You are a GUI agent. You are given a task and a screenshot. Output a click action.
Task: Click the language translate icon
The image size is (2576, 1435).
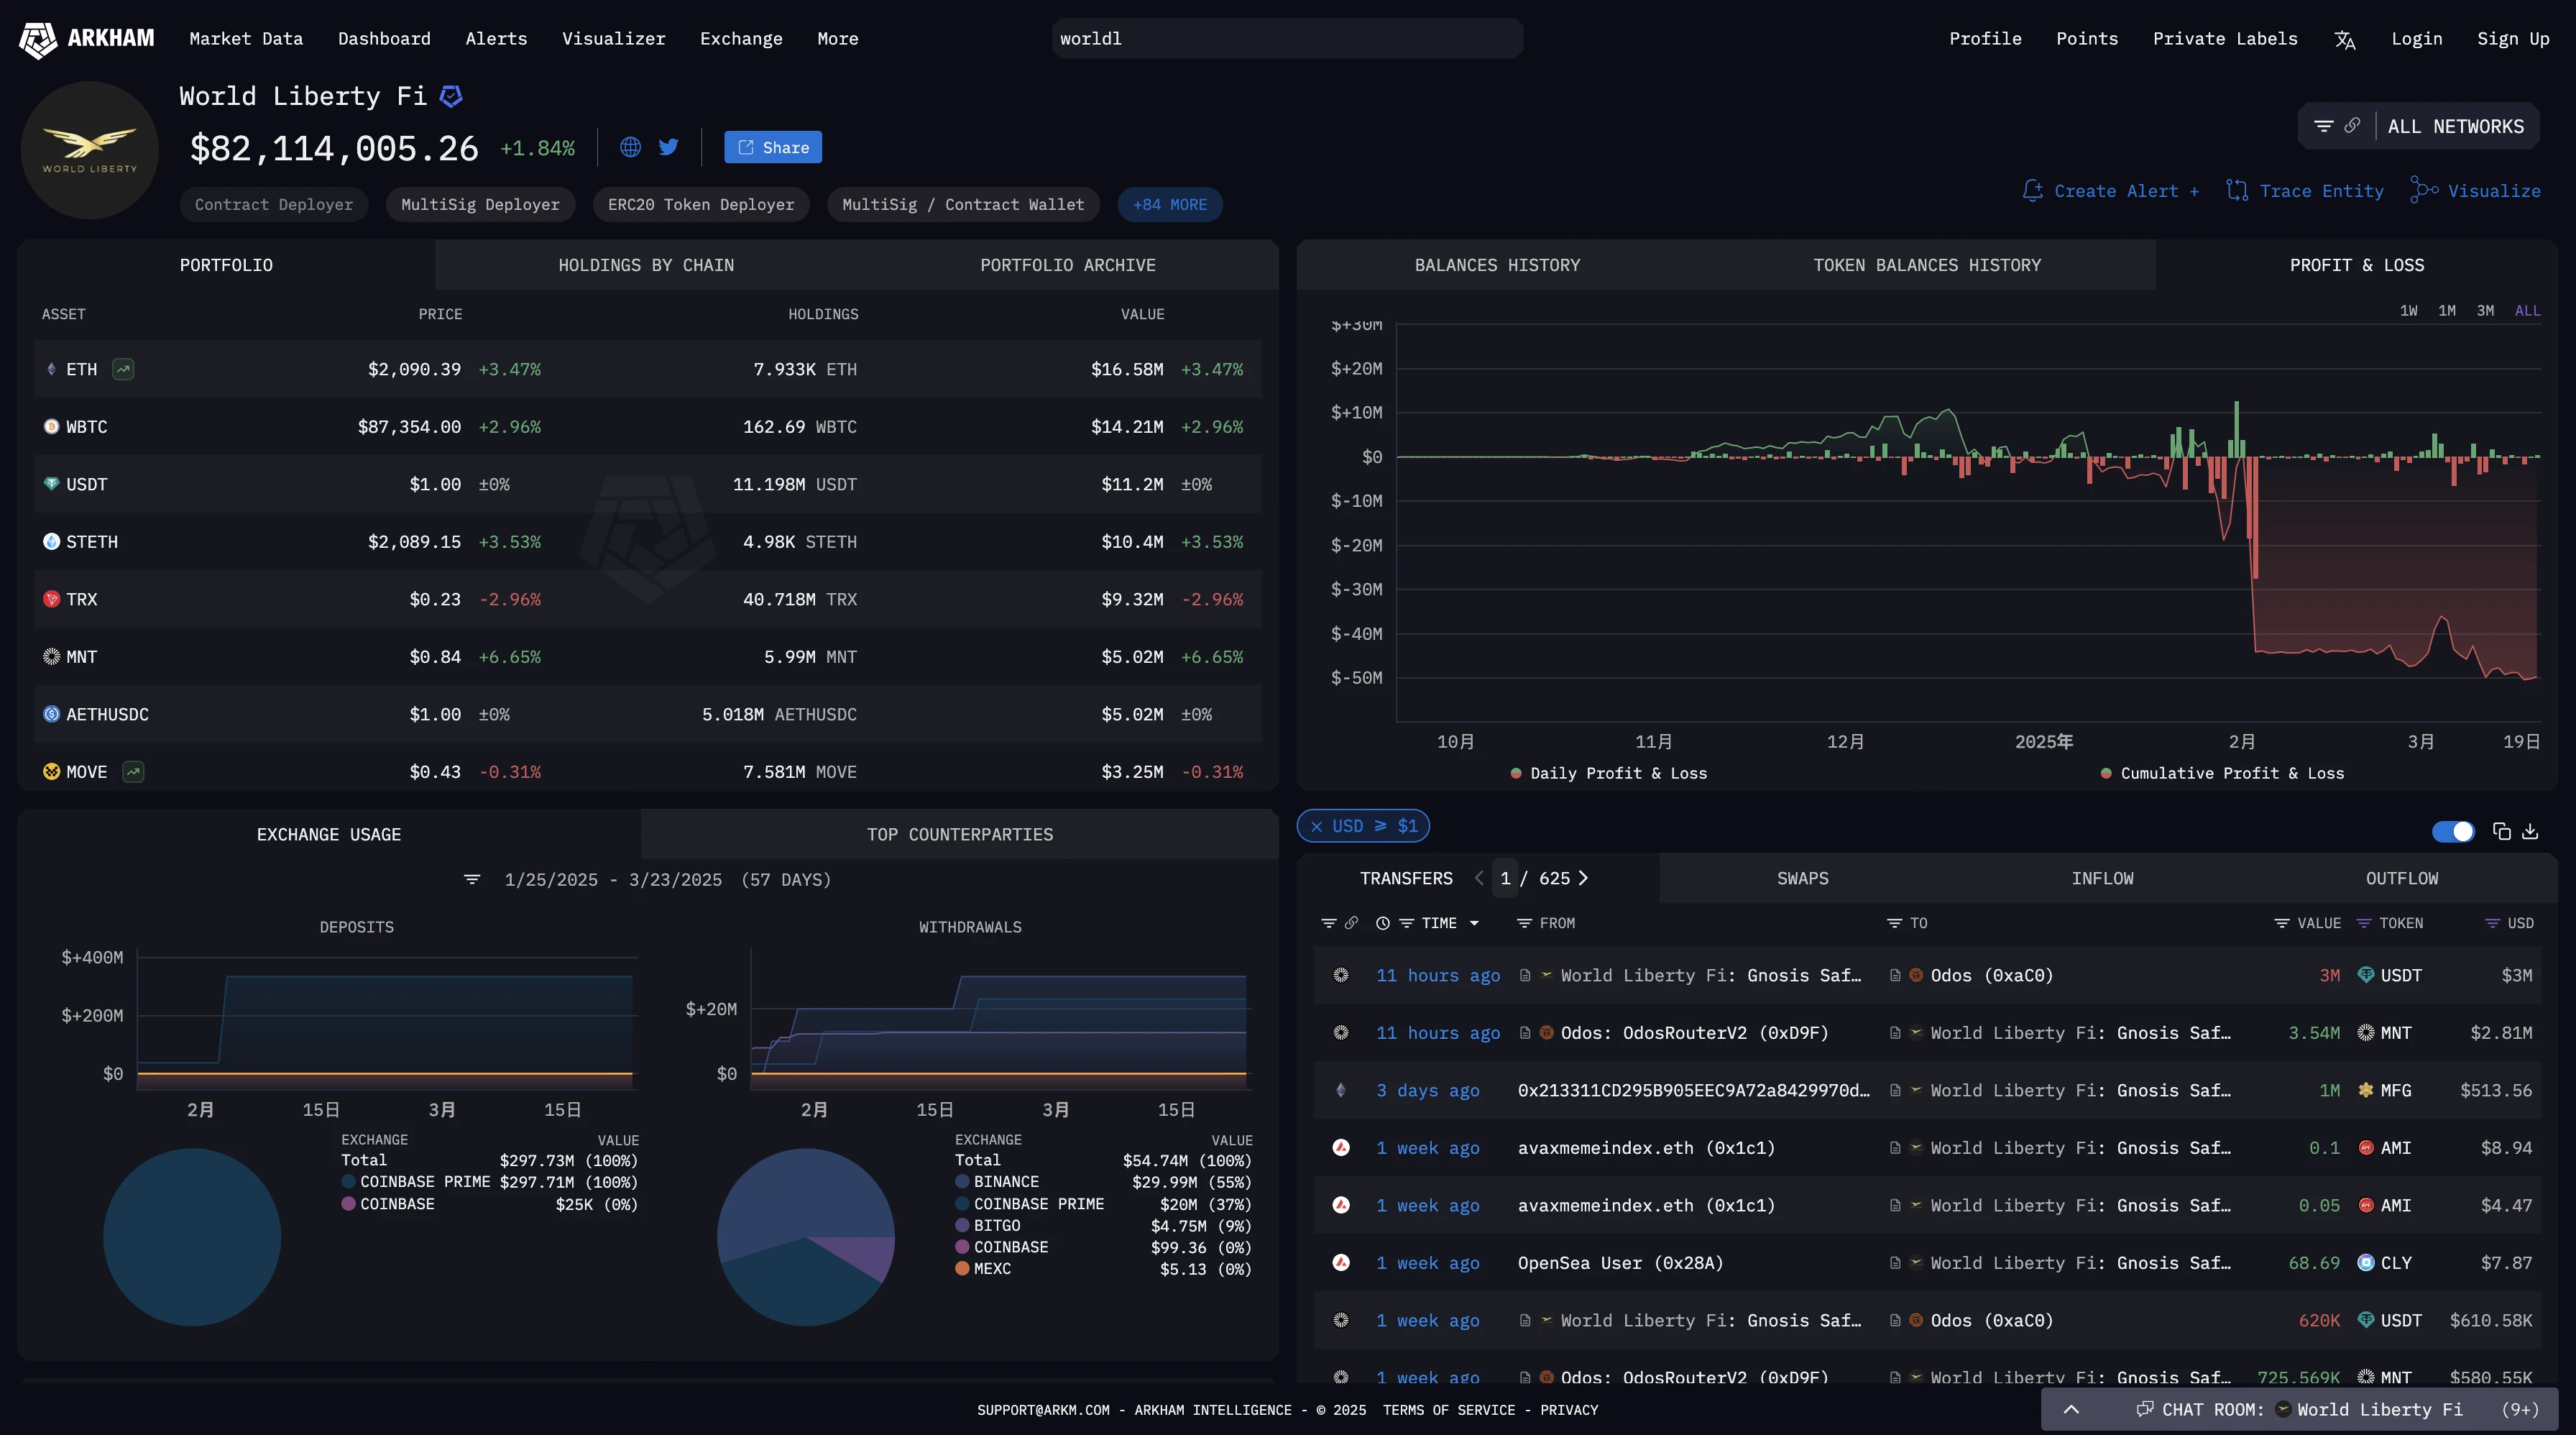click(x=2344, y=39)
